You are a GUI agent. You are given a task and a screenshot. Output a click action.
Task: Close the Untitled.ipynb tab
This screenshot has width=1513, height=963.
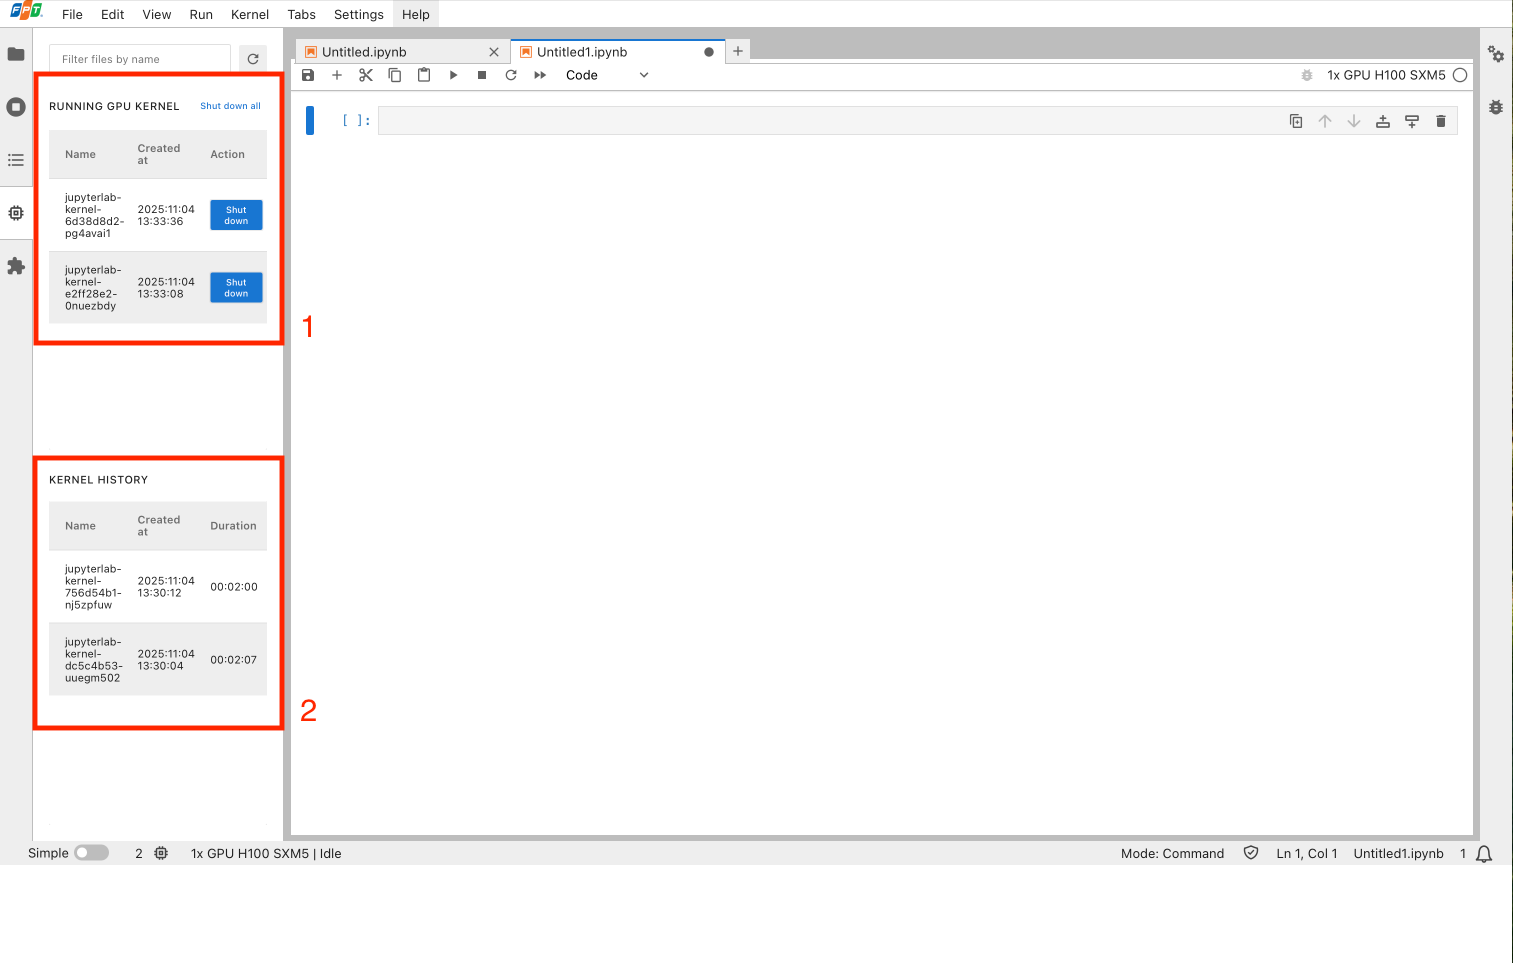click(494, 52)
